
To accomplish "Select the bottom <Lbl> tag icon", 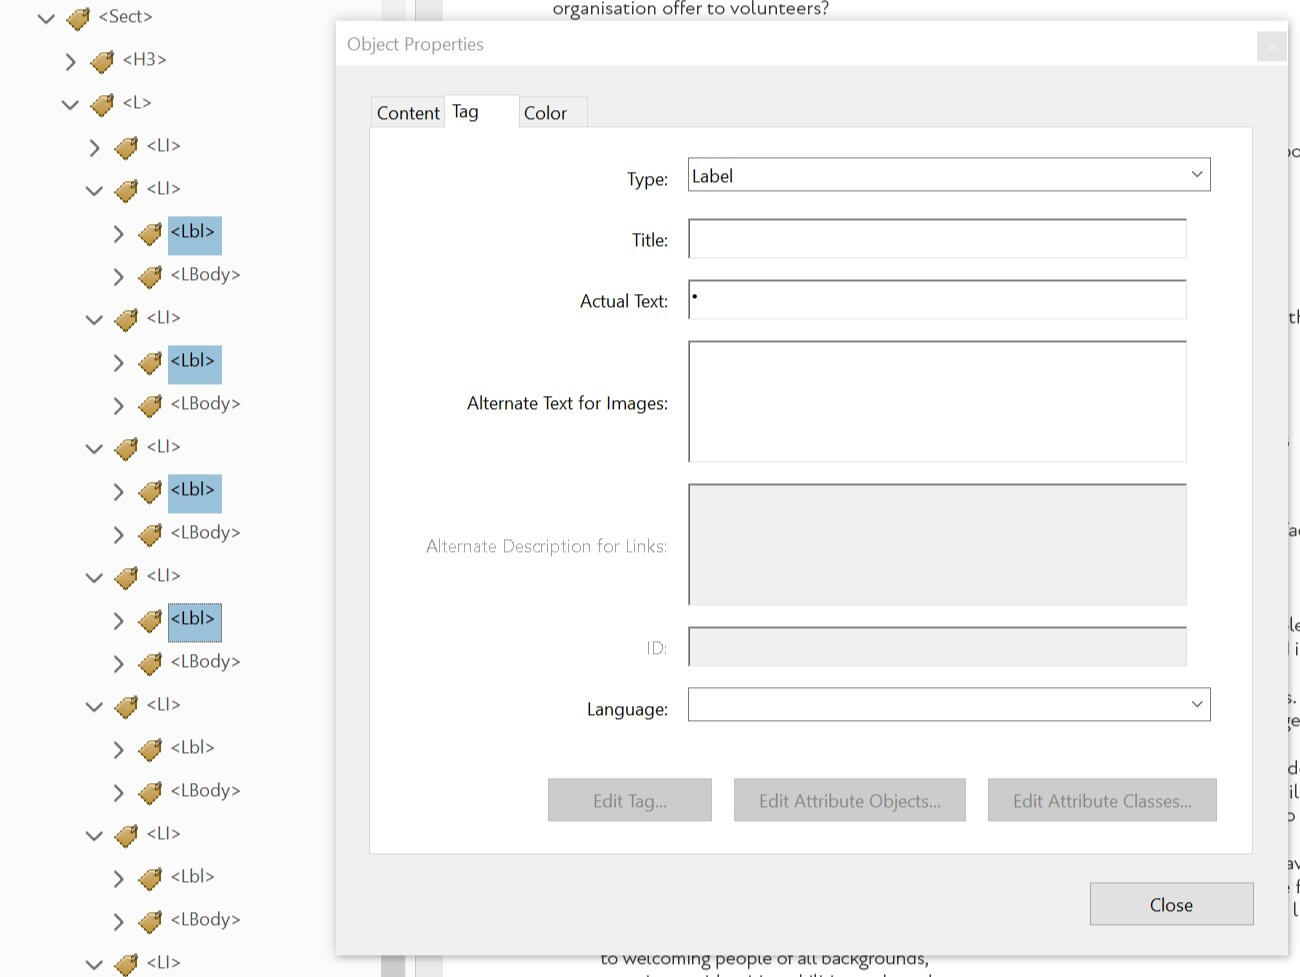I will click(150, 877).
